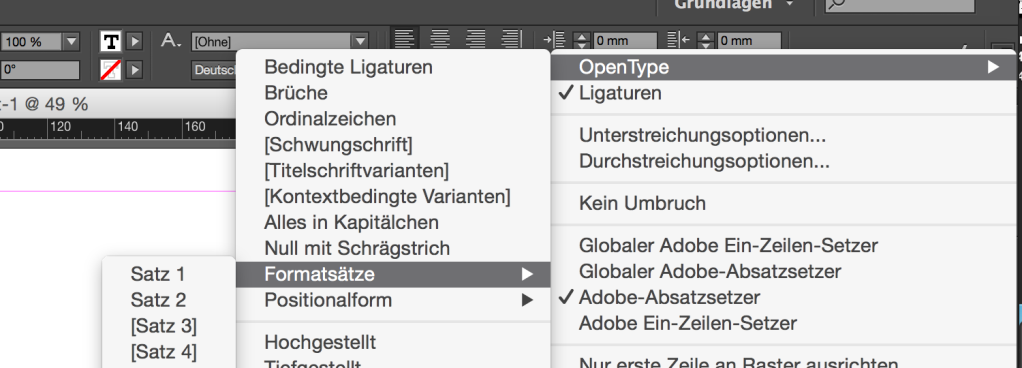Click the character style A. icon
Screen dimensions: 1022x368
[x=171, y=41]
